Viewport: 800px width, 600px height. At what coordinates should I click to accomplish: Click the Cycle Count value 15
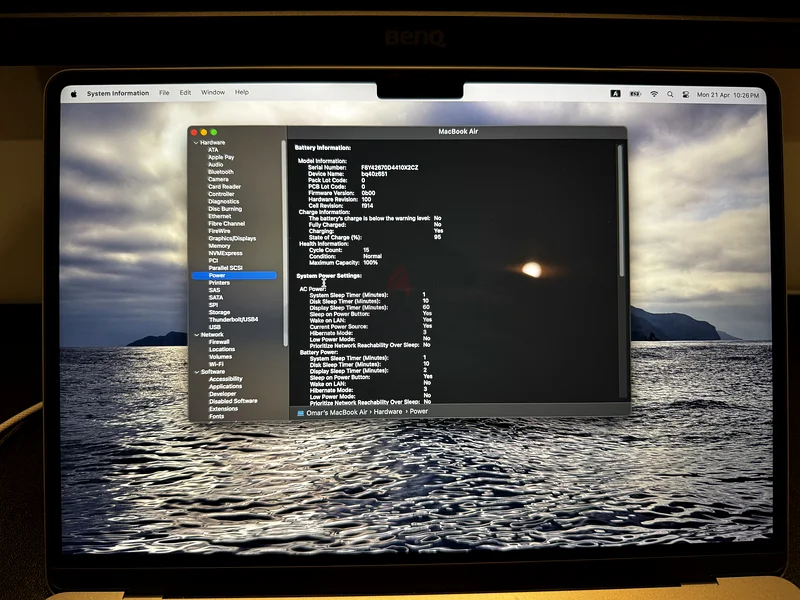click(366, 250)
